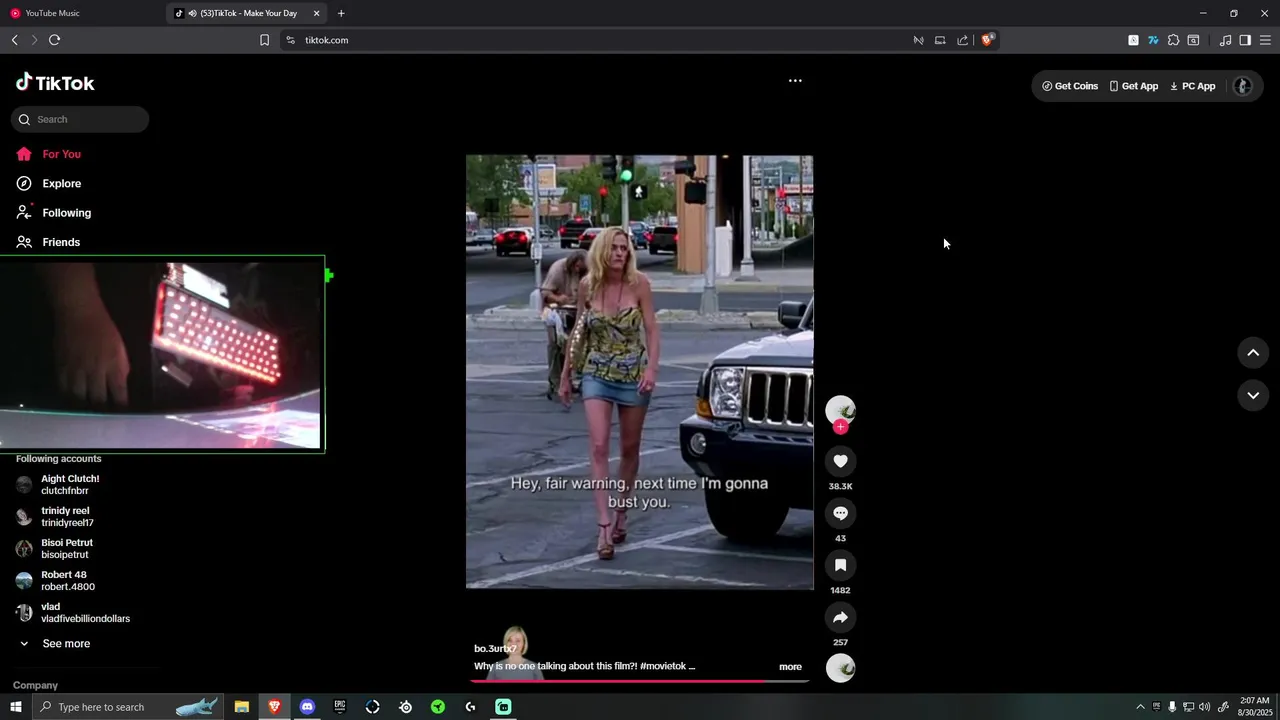Open Robert 48 account
Image resolution: width=1280 pixels, height=720 pixels.
pos(67,581)
